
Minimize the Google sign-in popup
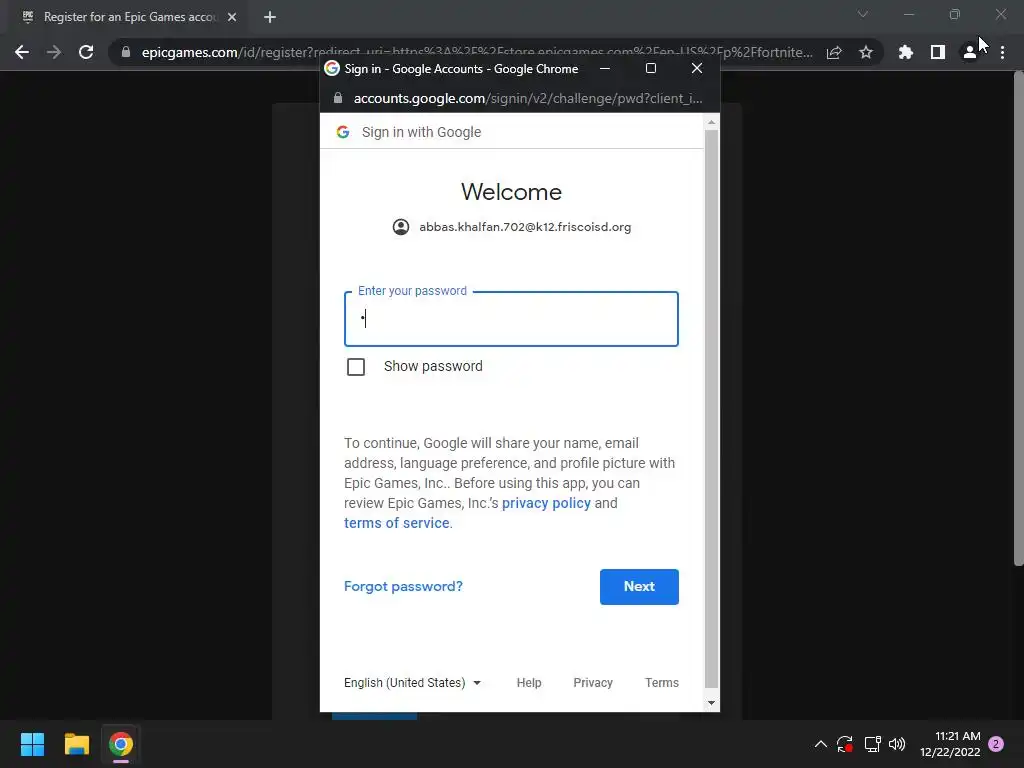coord(605,68)
